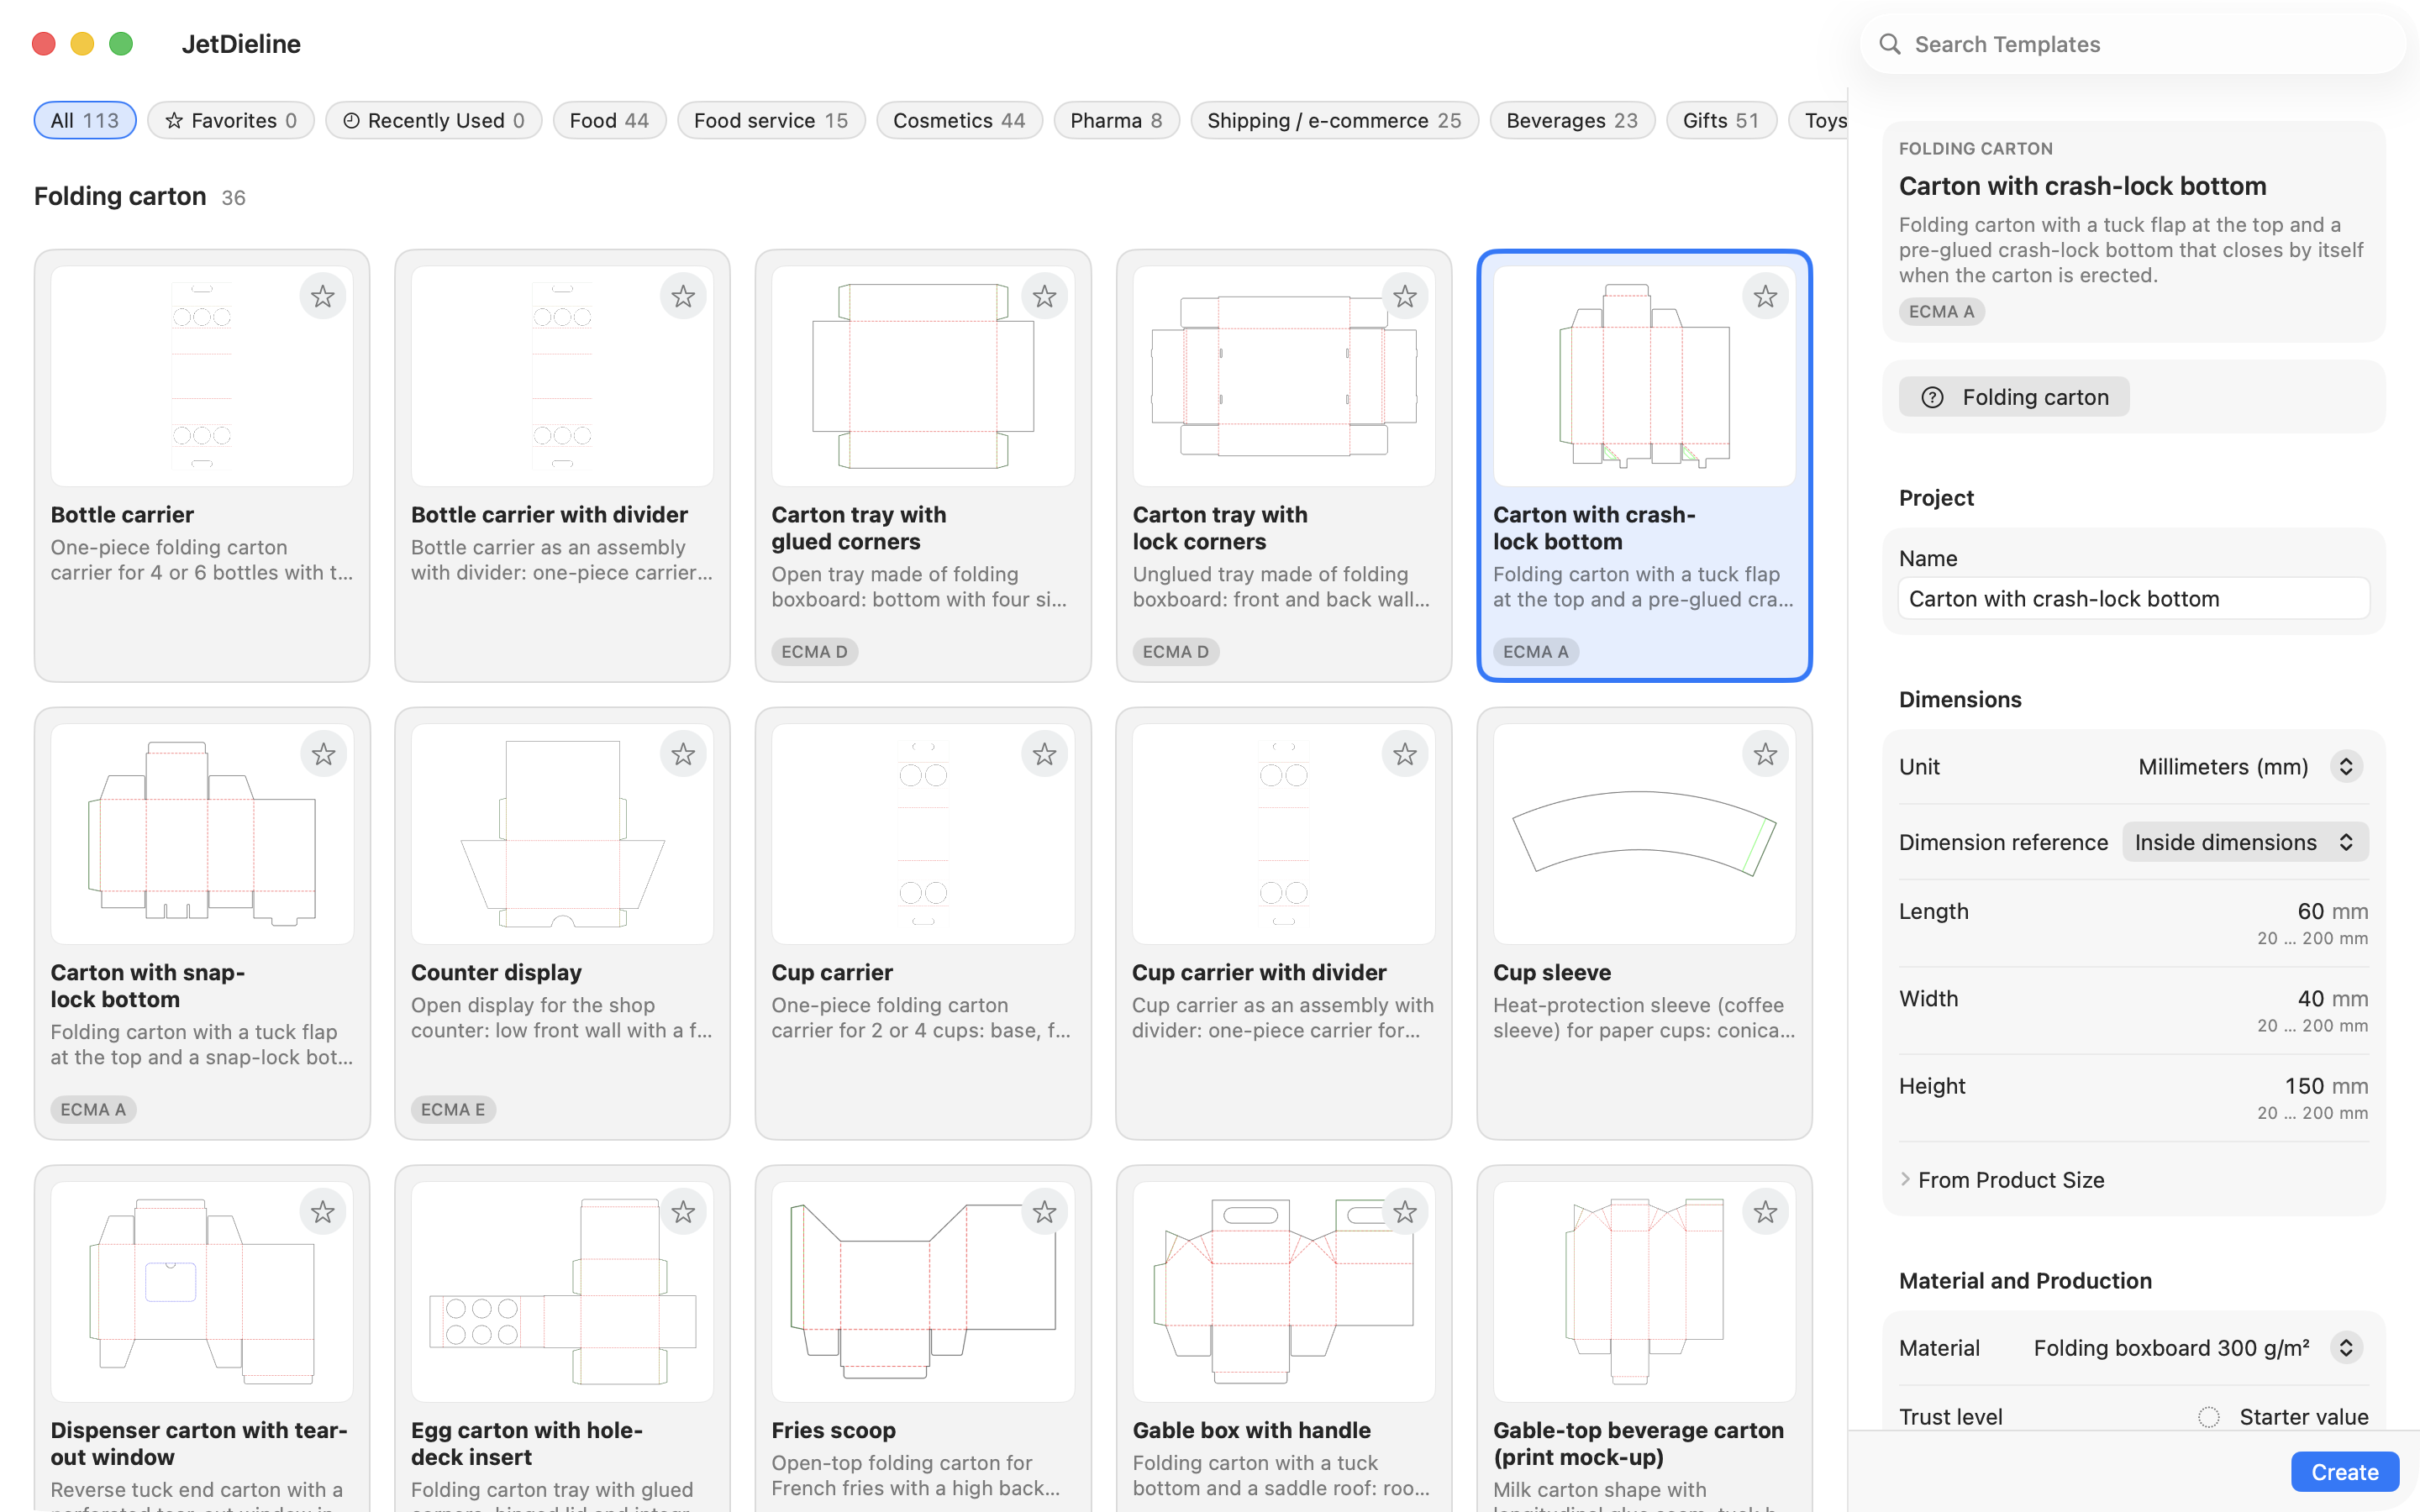This screenshot has height=1512, width=2420.
Task: Star the Bottle carrier with divider card
Action: (x=683, y=296)
